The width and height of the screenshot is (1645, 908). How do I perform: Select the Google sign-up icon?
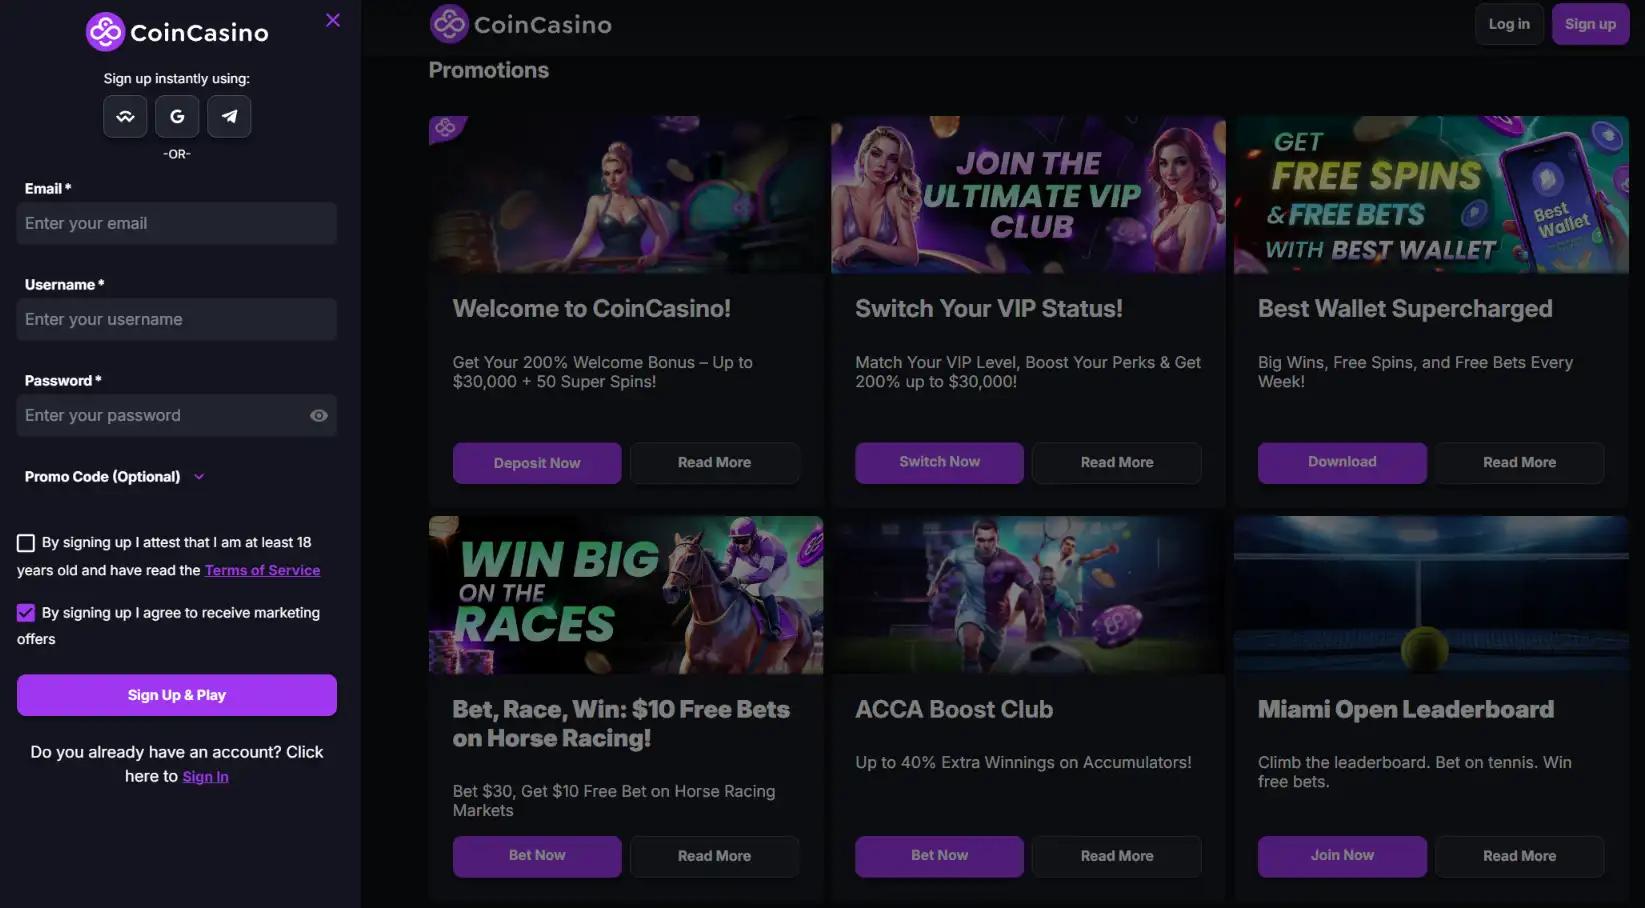(176, 116)
